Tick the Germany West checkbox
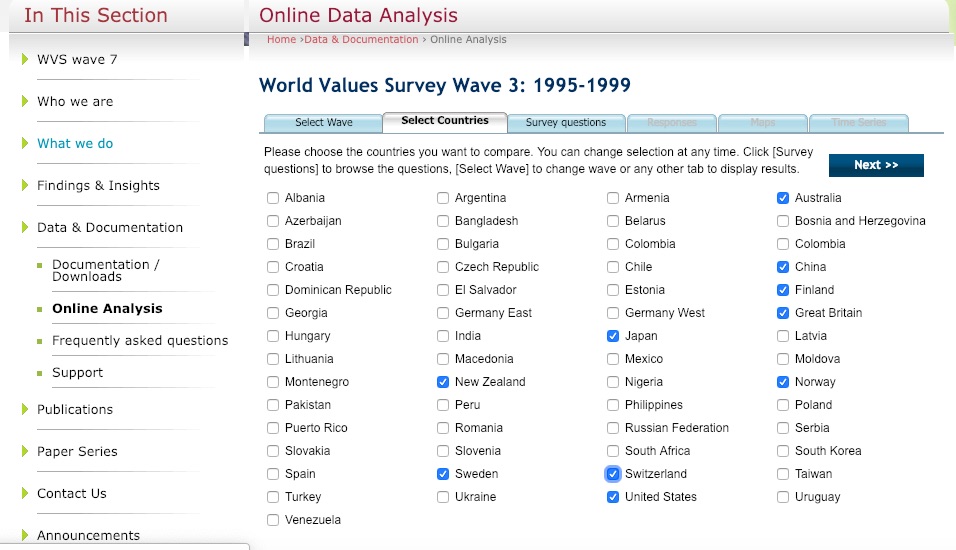The width and height of the screenshot is (956, 550). [x=613, y=313]
